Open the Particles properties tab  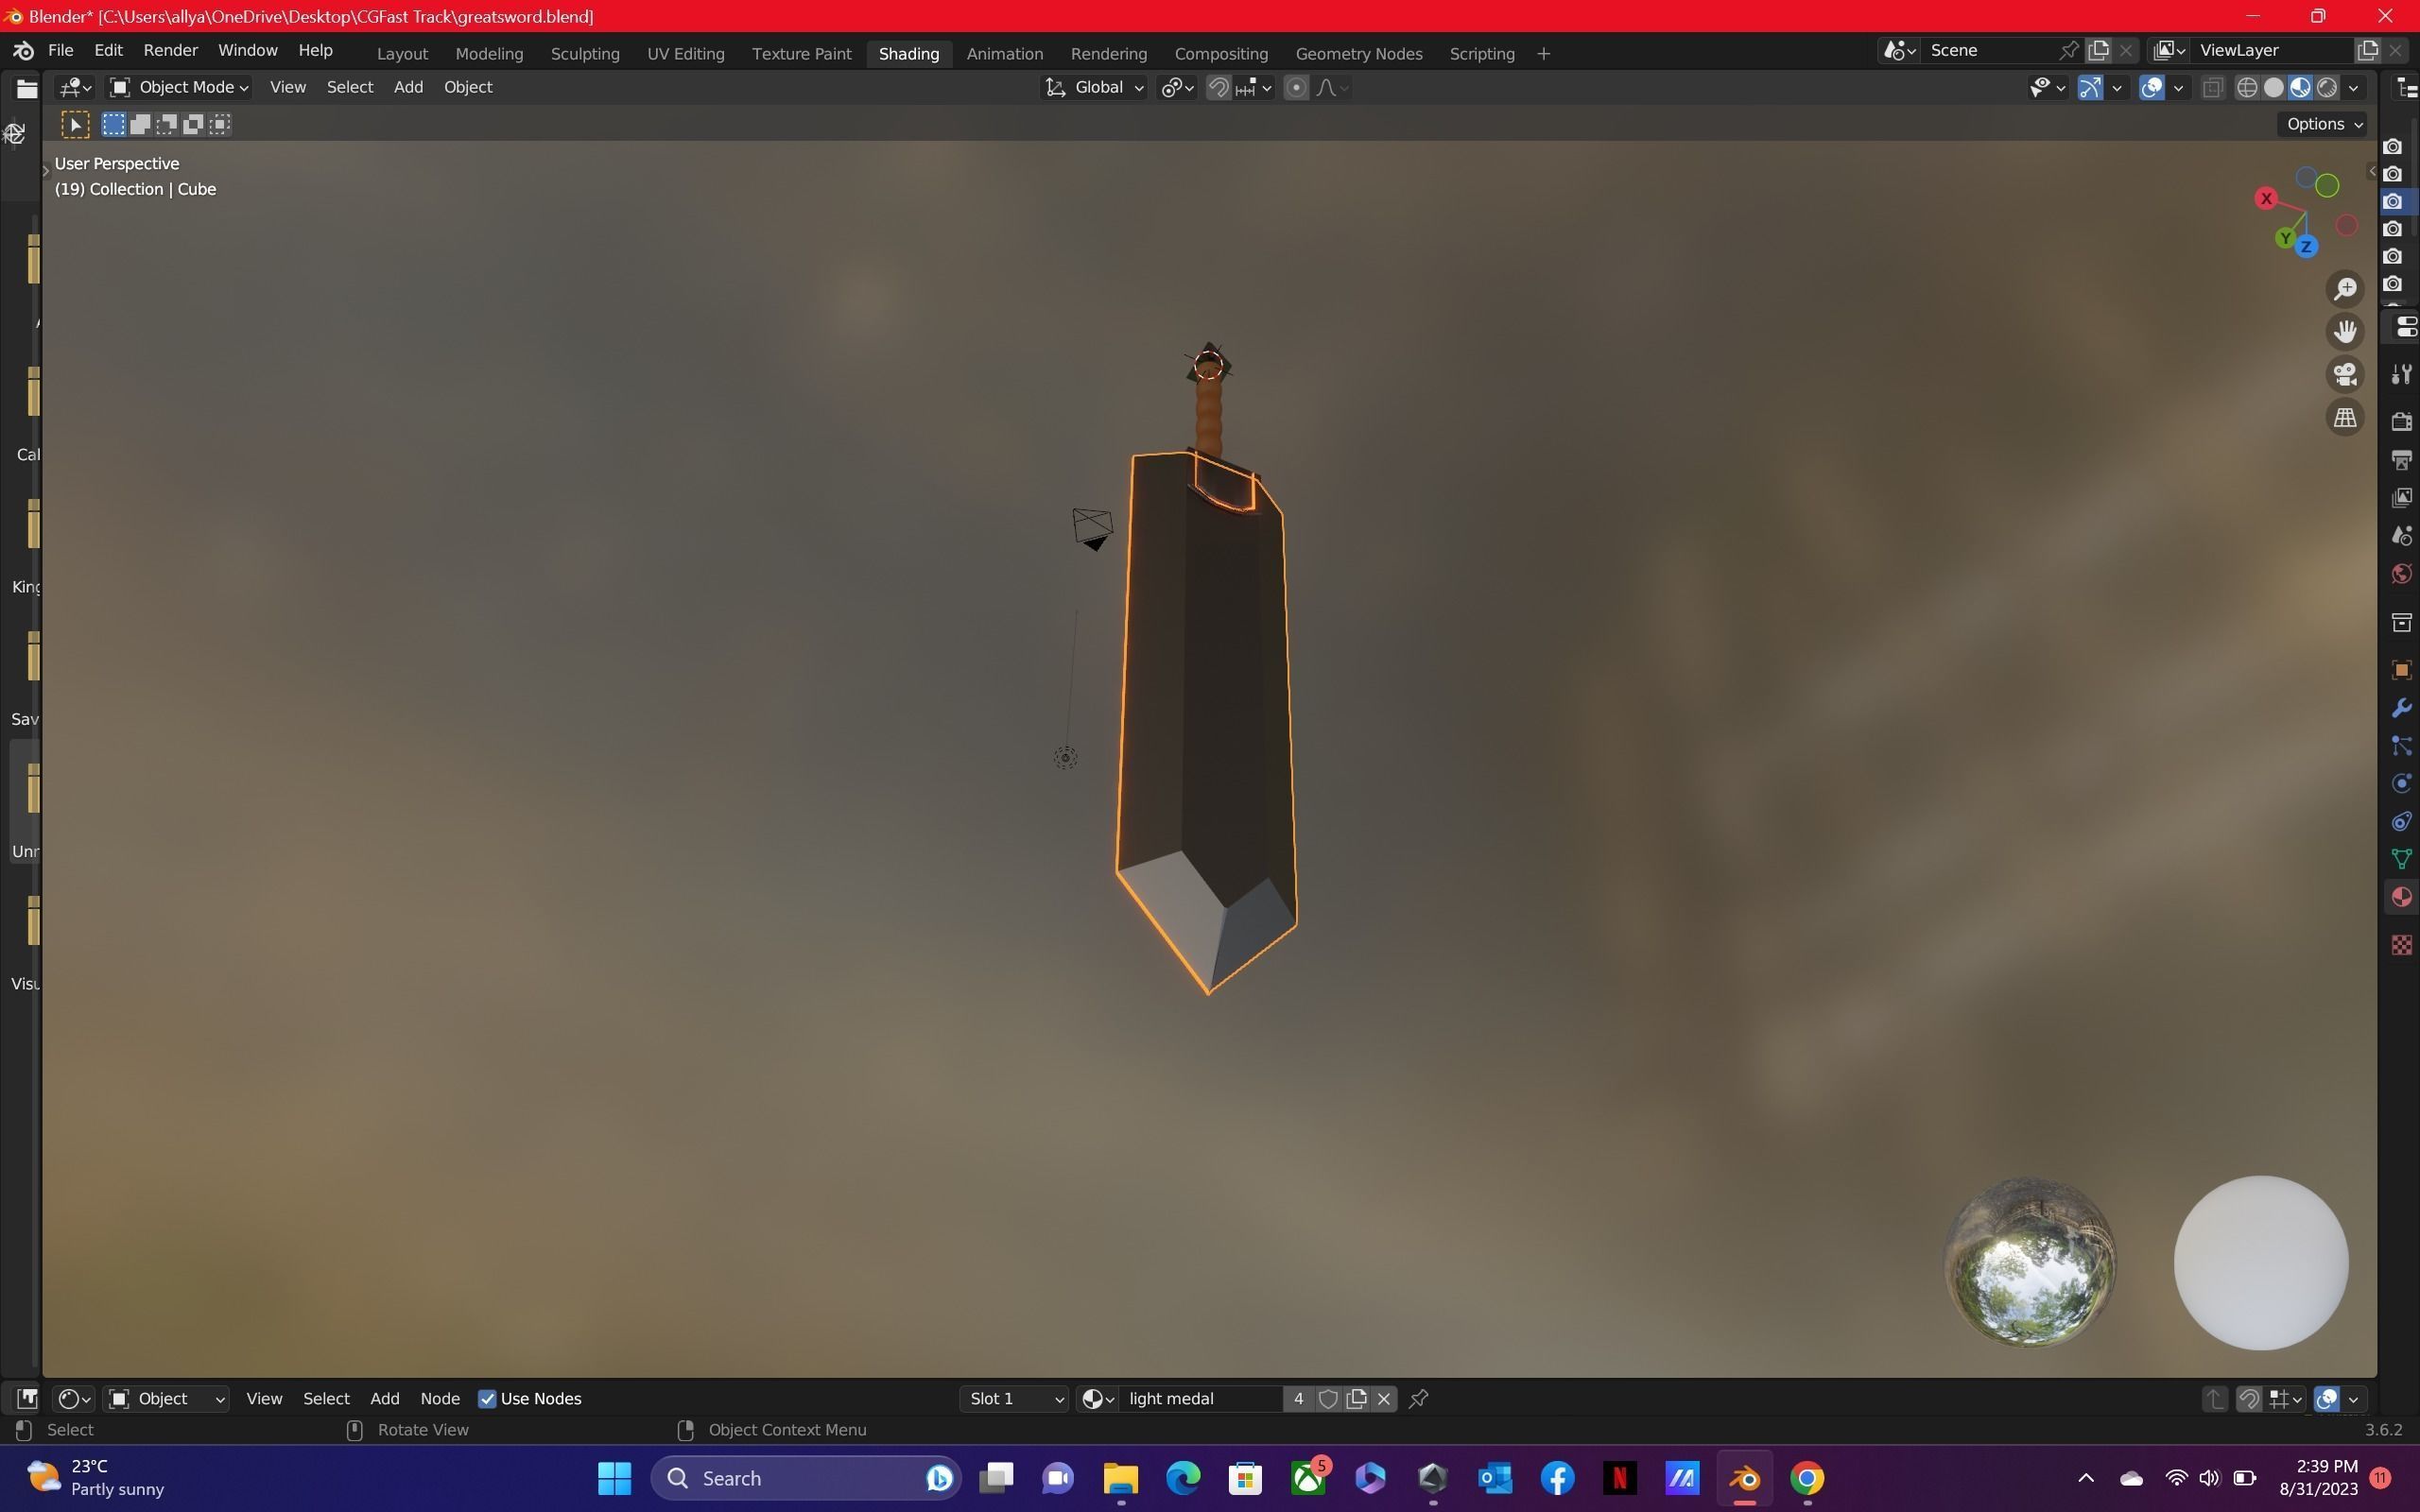[2401, 746]
